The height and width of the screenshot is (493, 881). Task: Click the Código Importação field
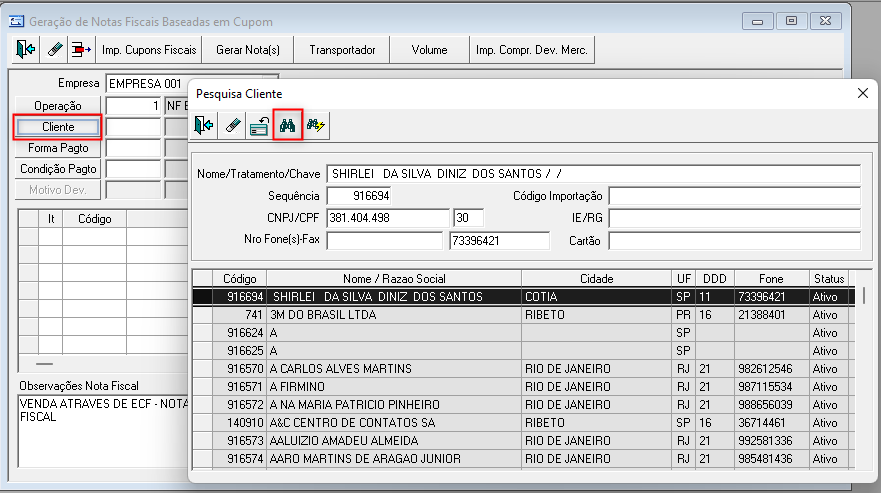734,196
